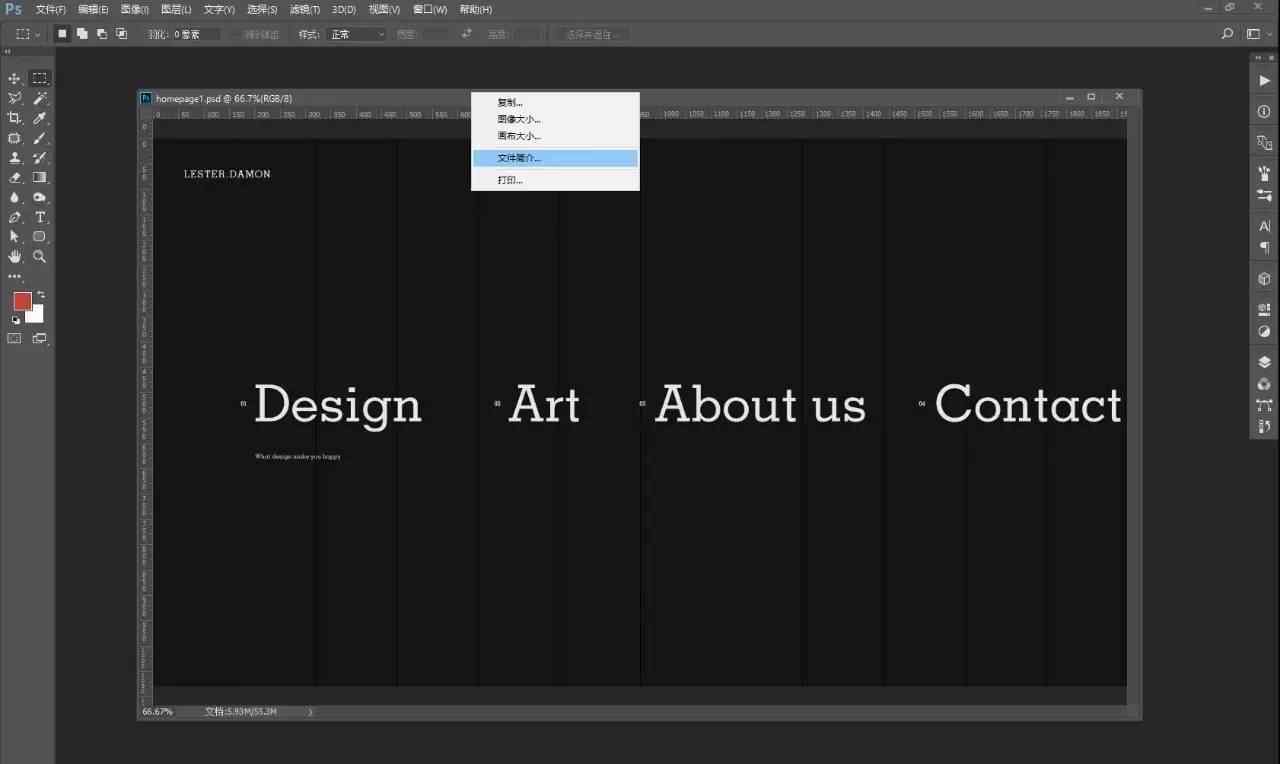Image resolution: width=1280 pixels, height=764 pixels.
Task: Select the Gradient tool
Action: [40, 177]
